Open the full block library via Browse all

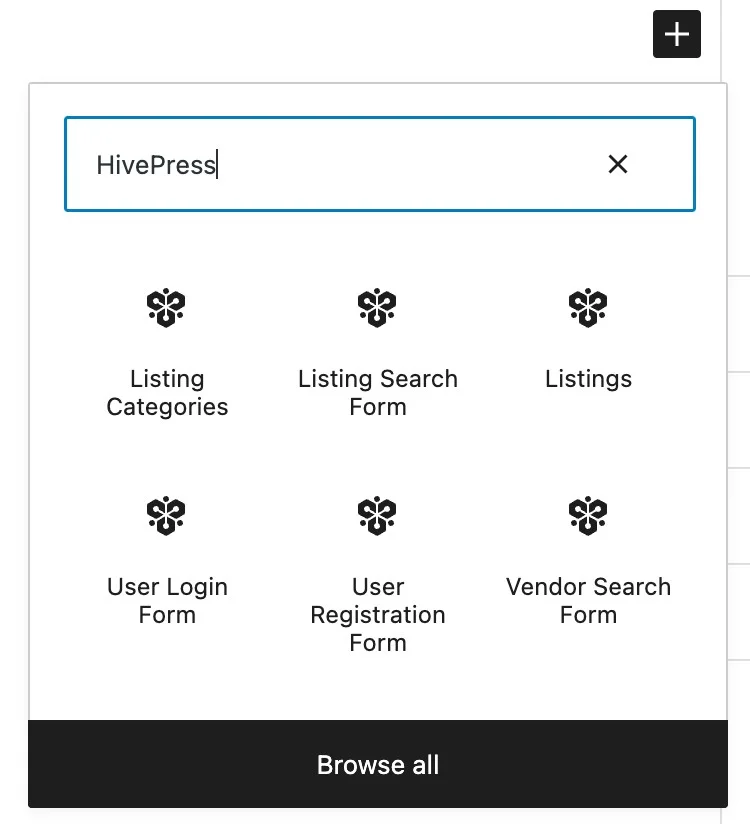377,764
